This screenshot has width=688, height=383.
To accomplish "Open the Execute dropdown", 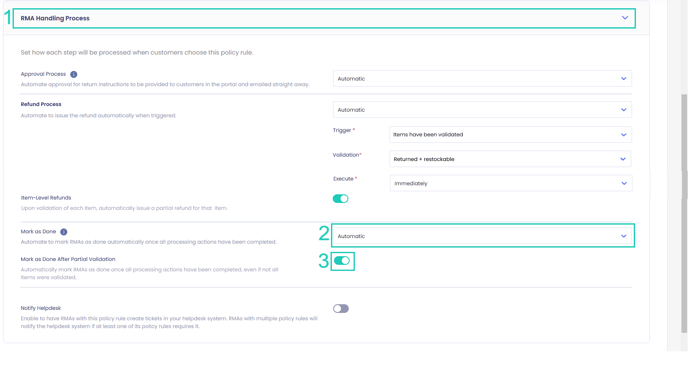I will pos(511,183).
